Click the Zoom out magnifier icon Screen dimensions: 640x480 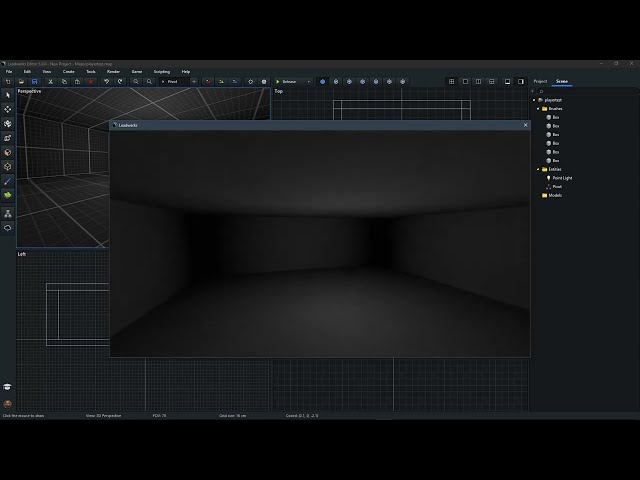[x=136, y=82]
